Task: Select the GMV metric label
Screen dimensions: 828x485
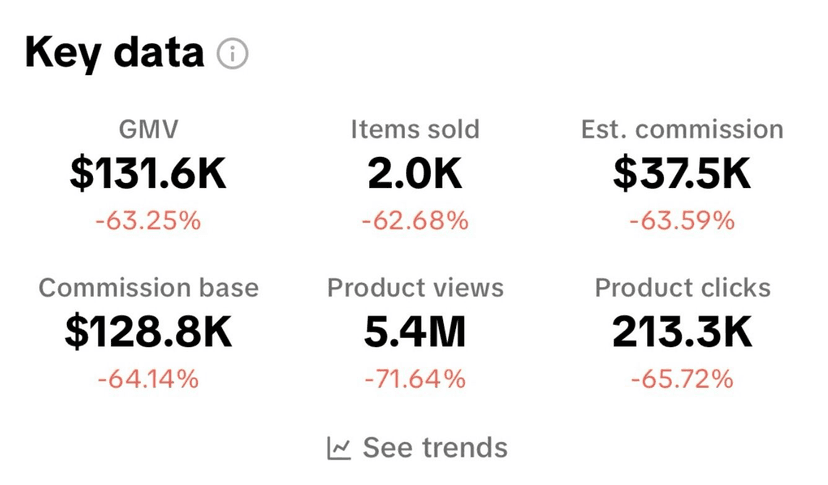Action: (x=148, y=129)
